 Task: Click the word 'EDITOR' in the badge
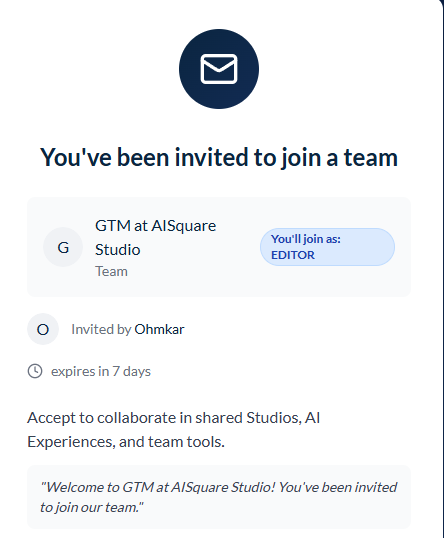[293, 255]
